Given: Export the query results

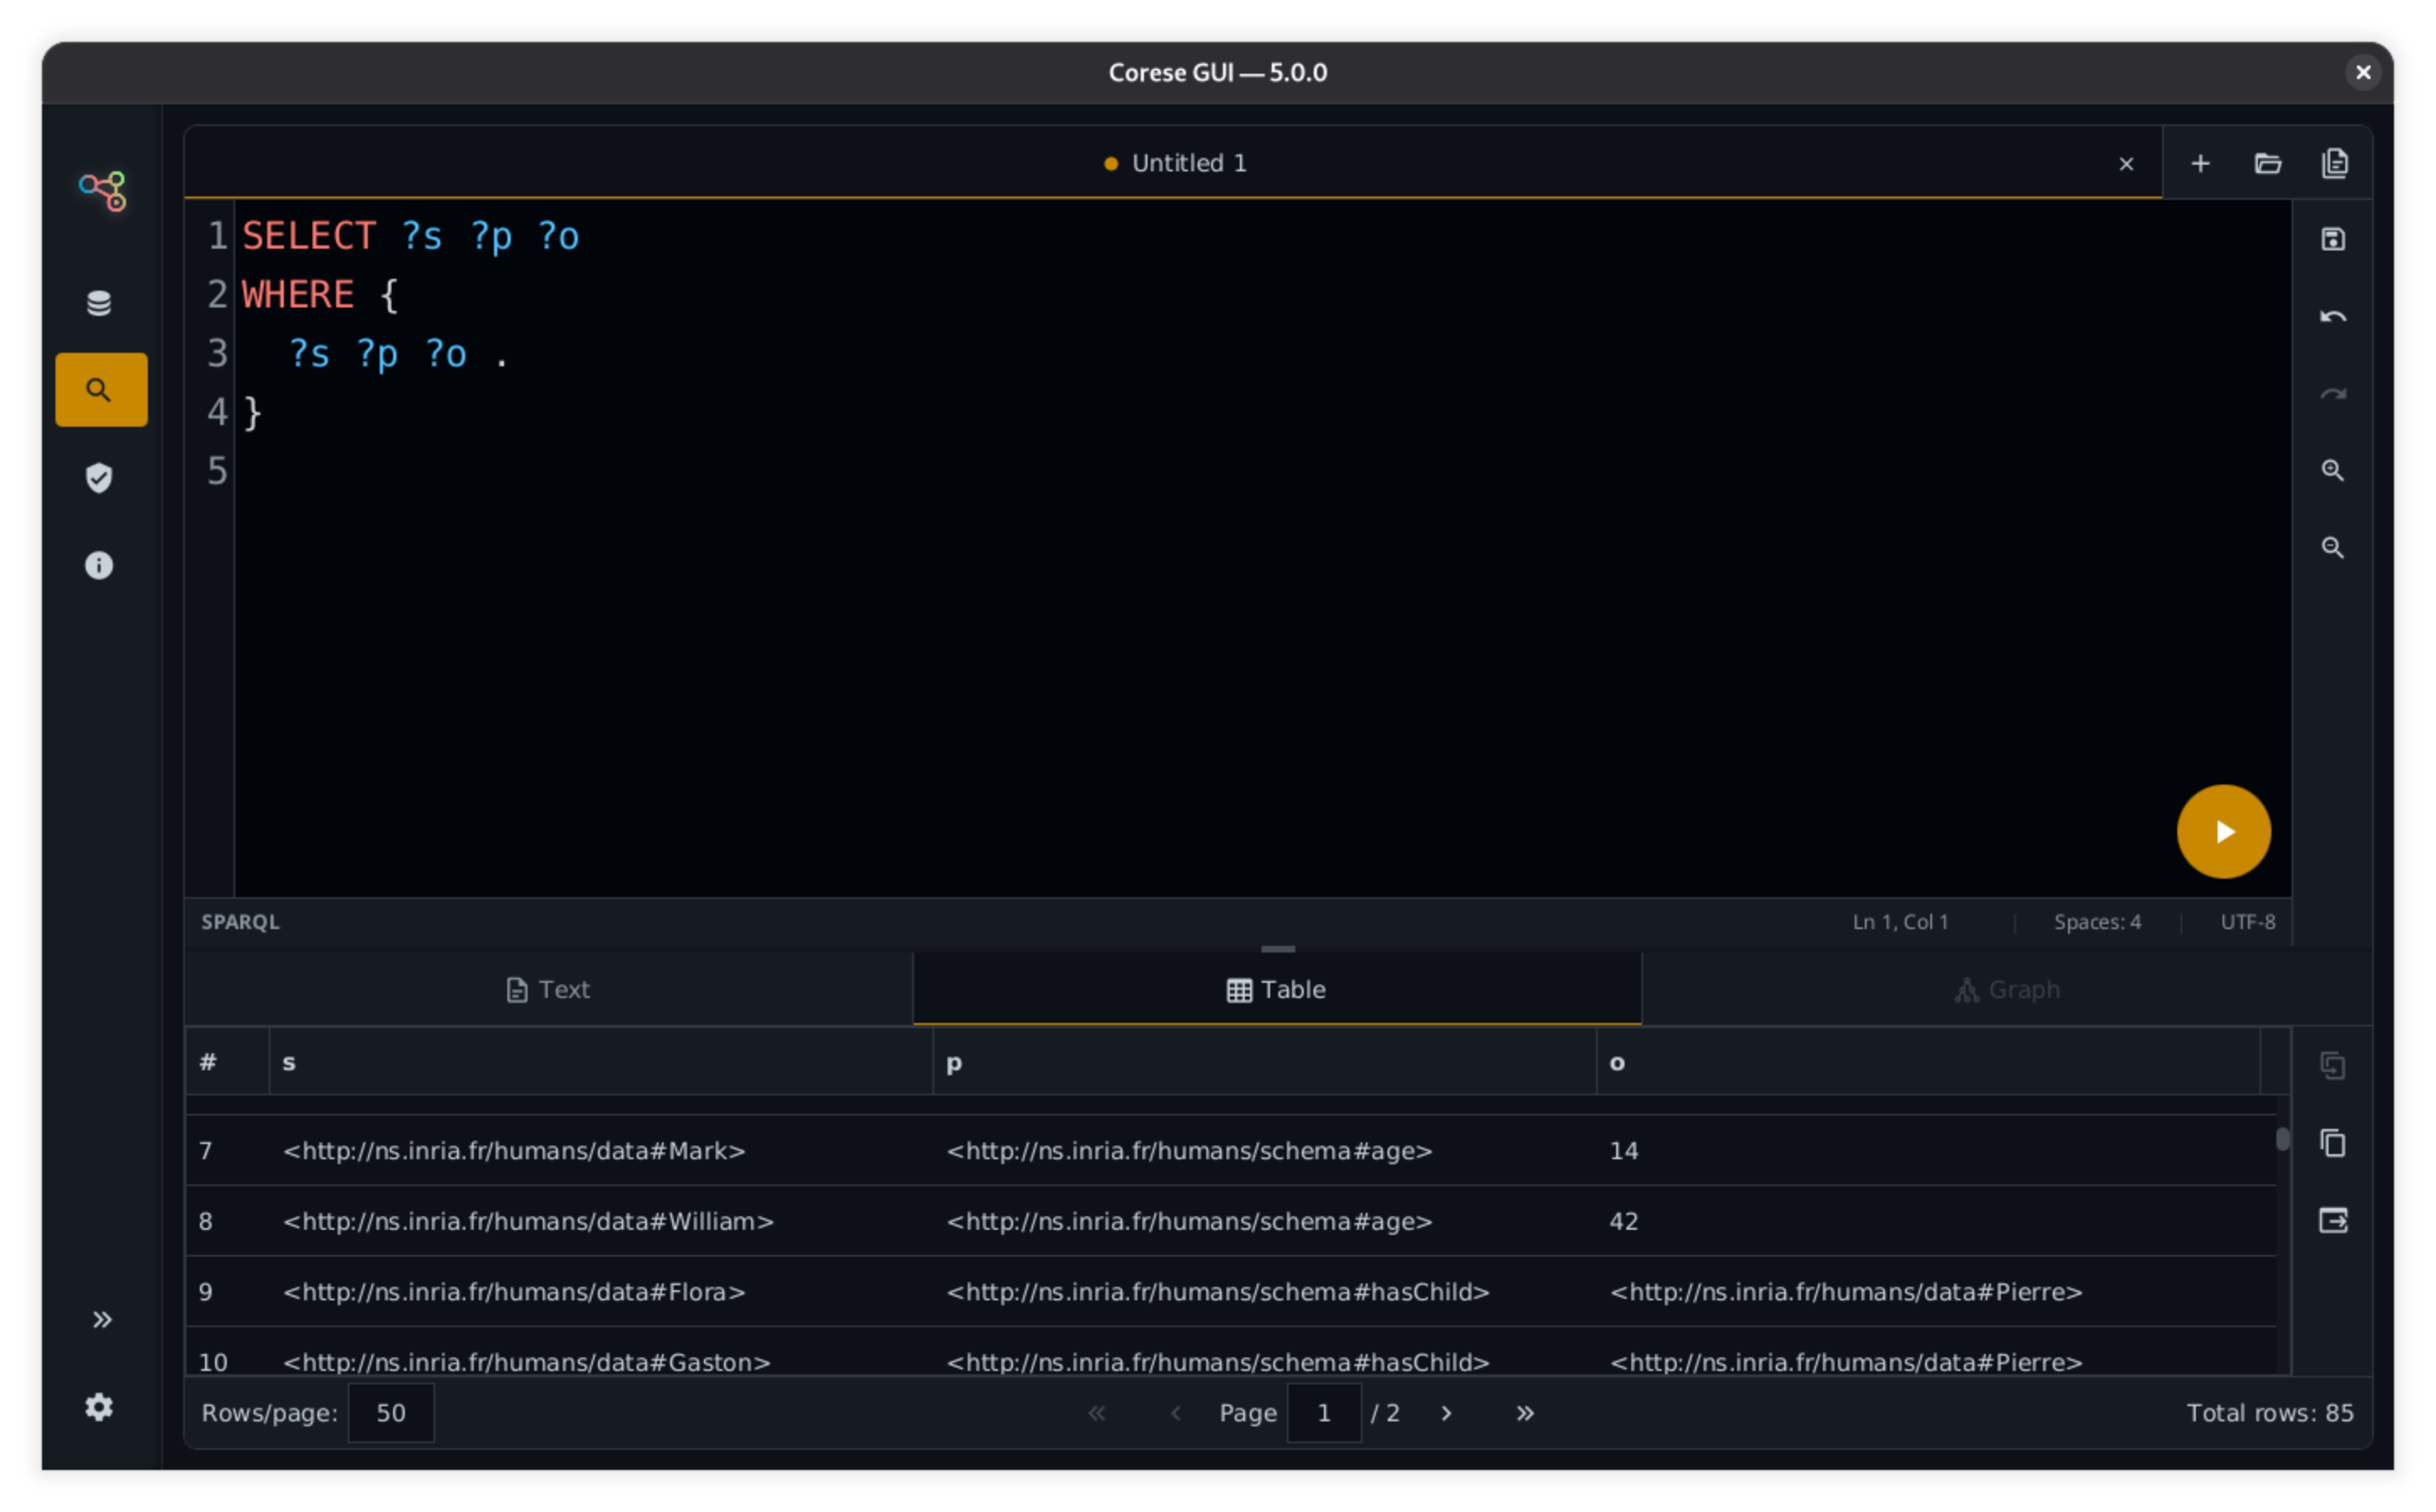Looking at the screenshot, I should coord(2333,1220).
